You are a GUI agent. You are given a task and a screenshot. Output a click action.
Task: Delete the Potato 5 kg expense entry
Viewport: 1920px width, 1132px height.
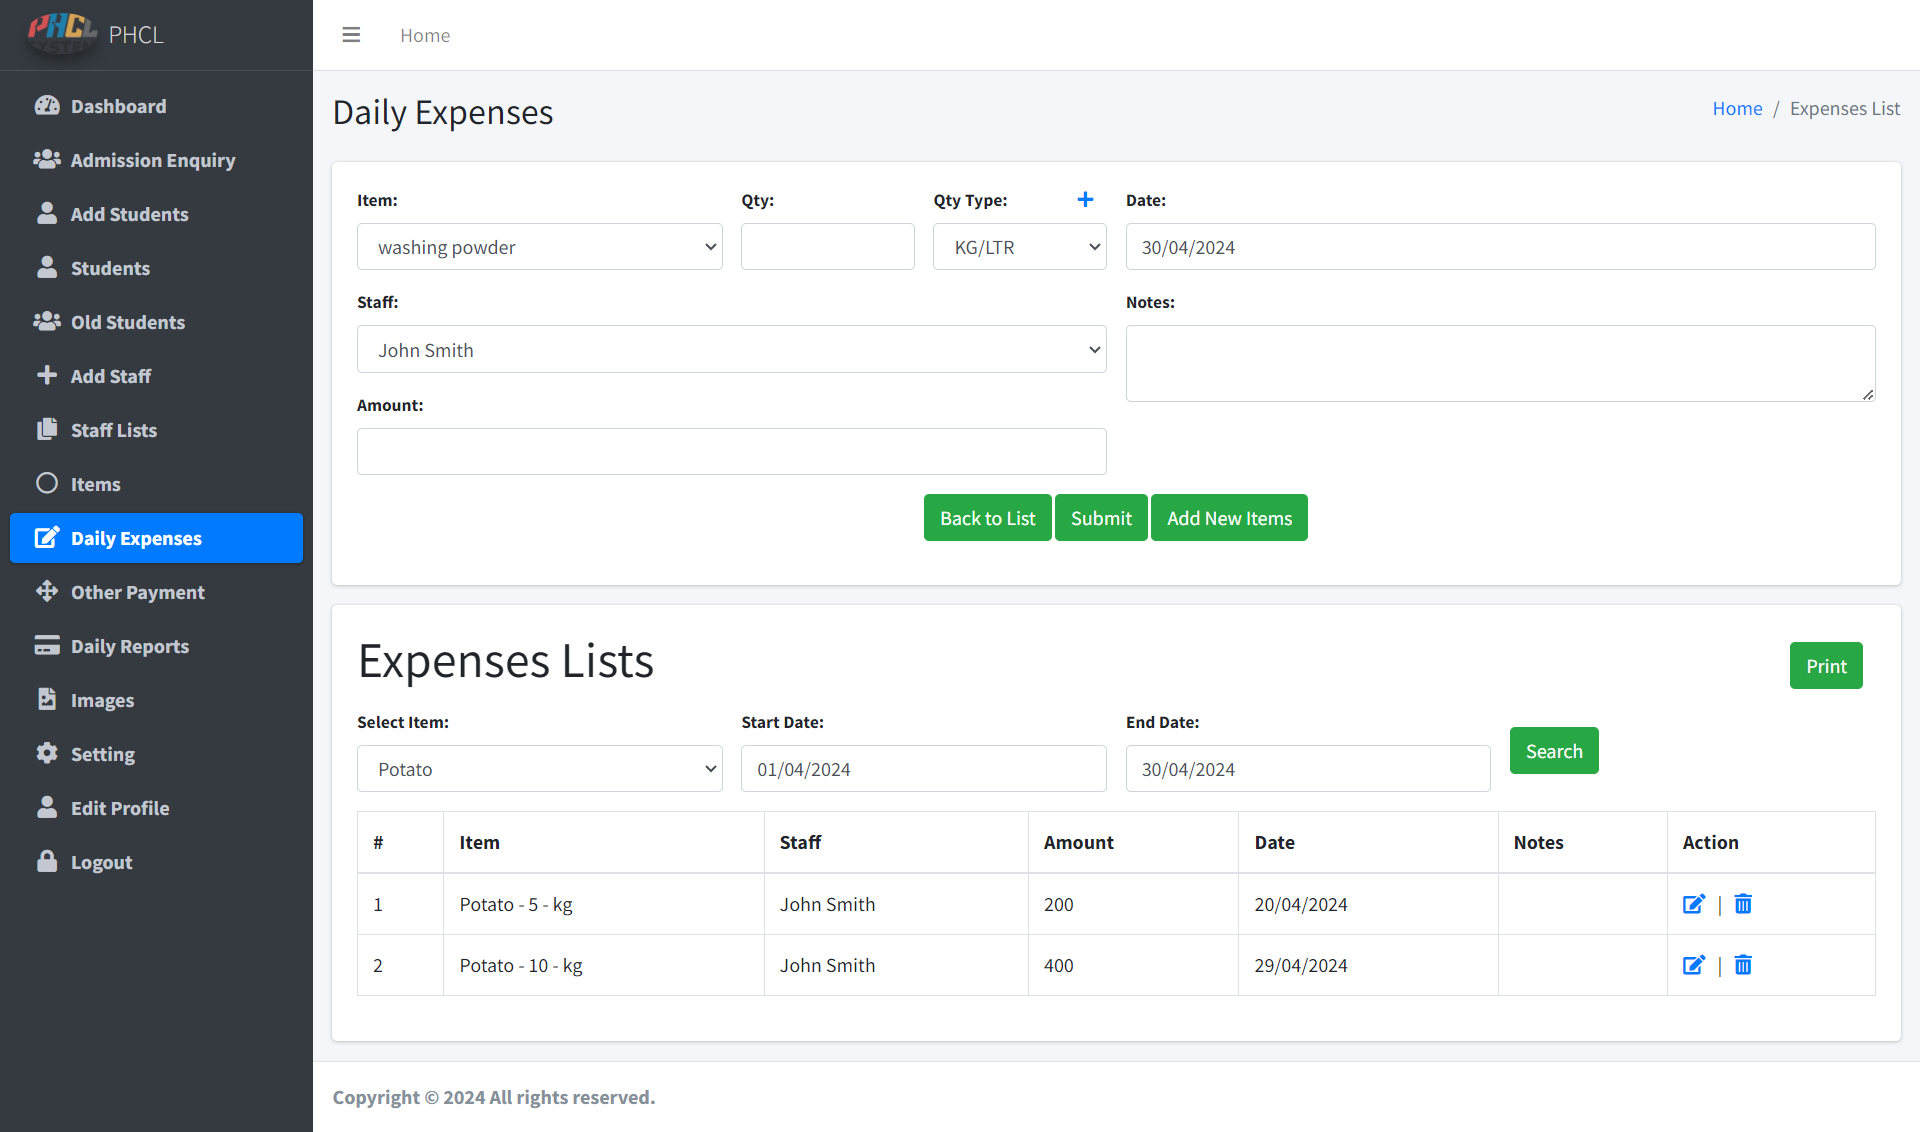pos(1743,904)
